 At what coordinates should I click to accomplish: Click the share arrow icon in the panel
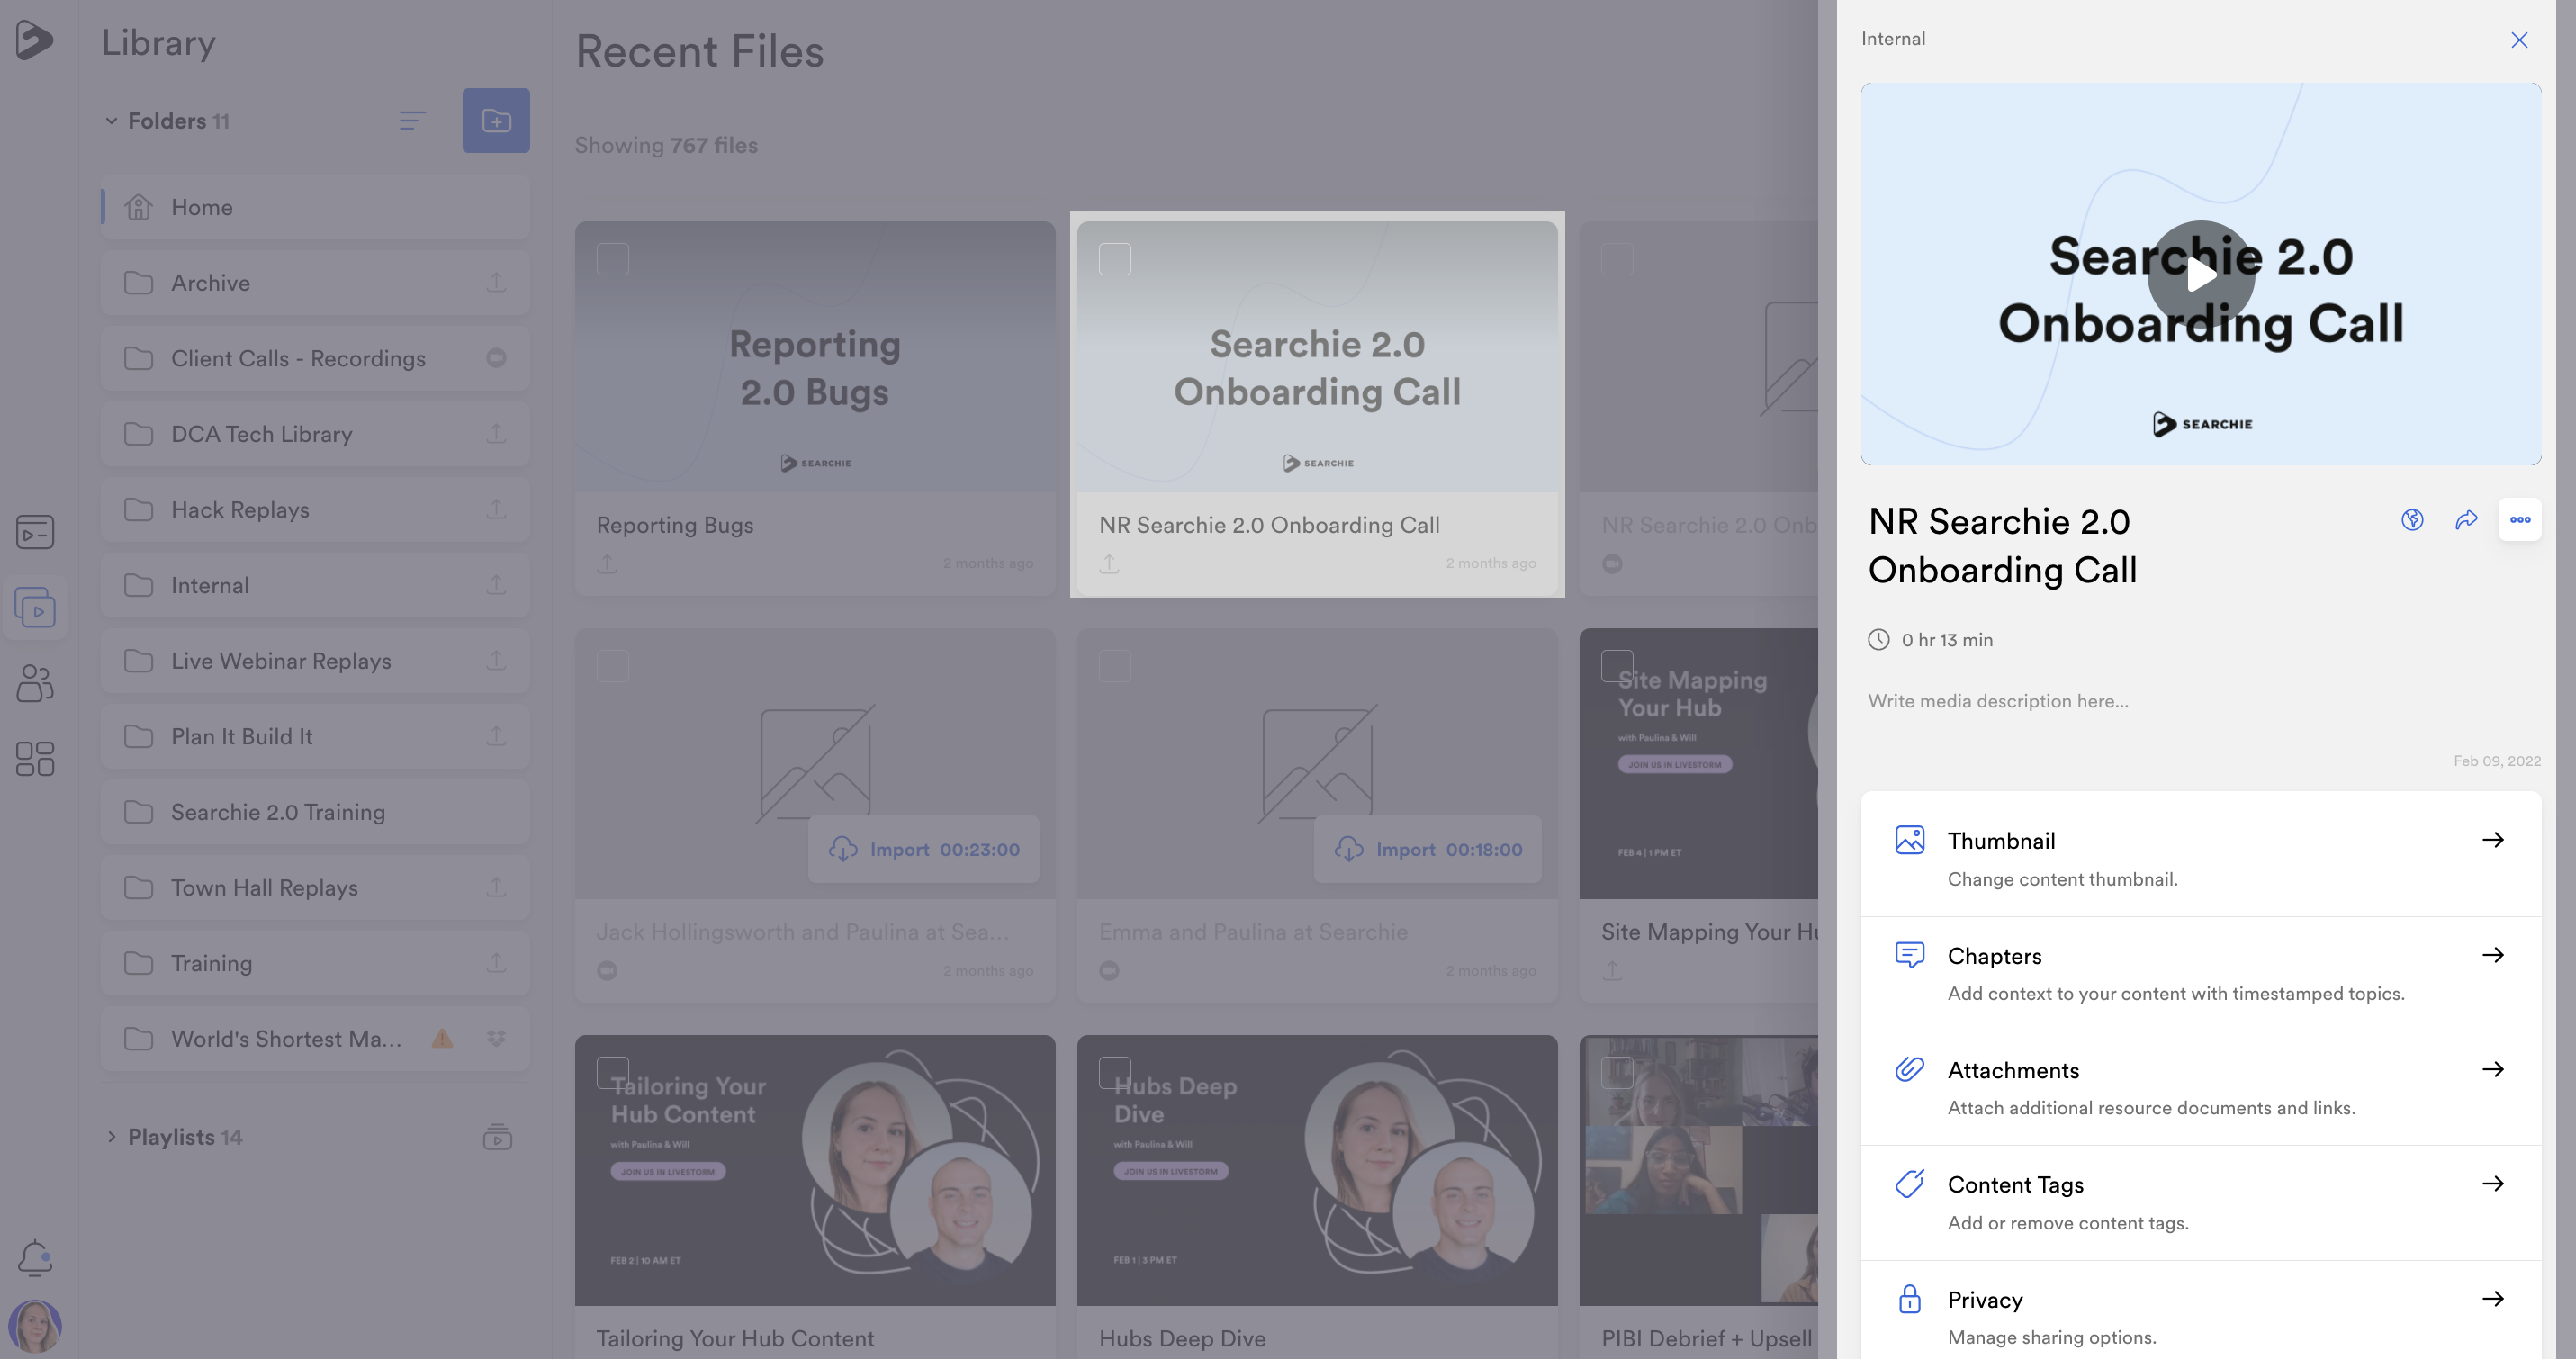2466,519
